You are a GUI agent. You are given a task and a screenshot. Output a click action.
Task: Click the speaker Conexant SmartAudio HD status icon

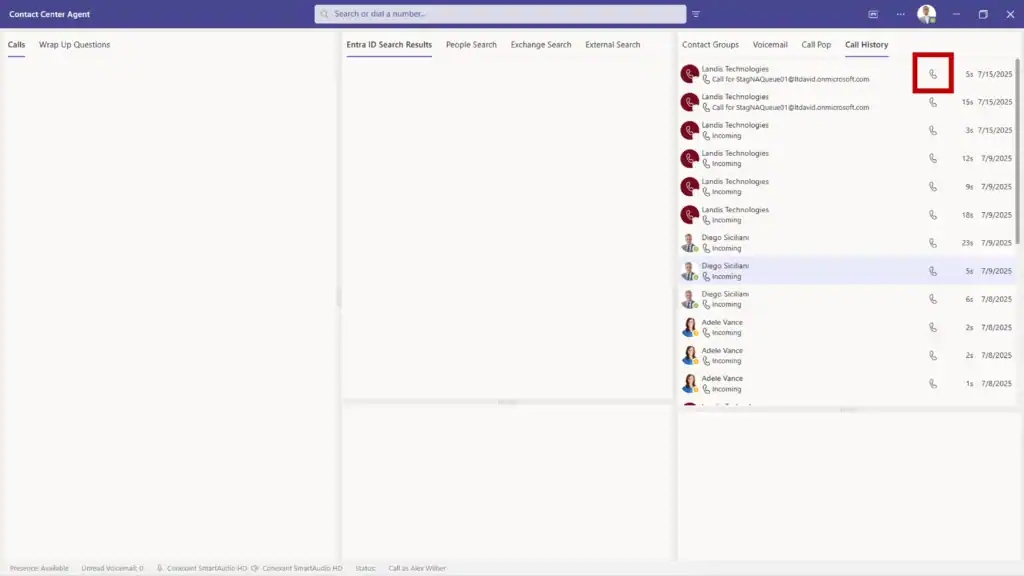coord(253,567)
